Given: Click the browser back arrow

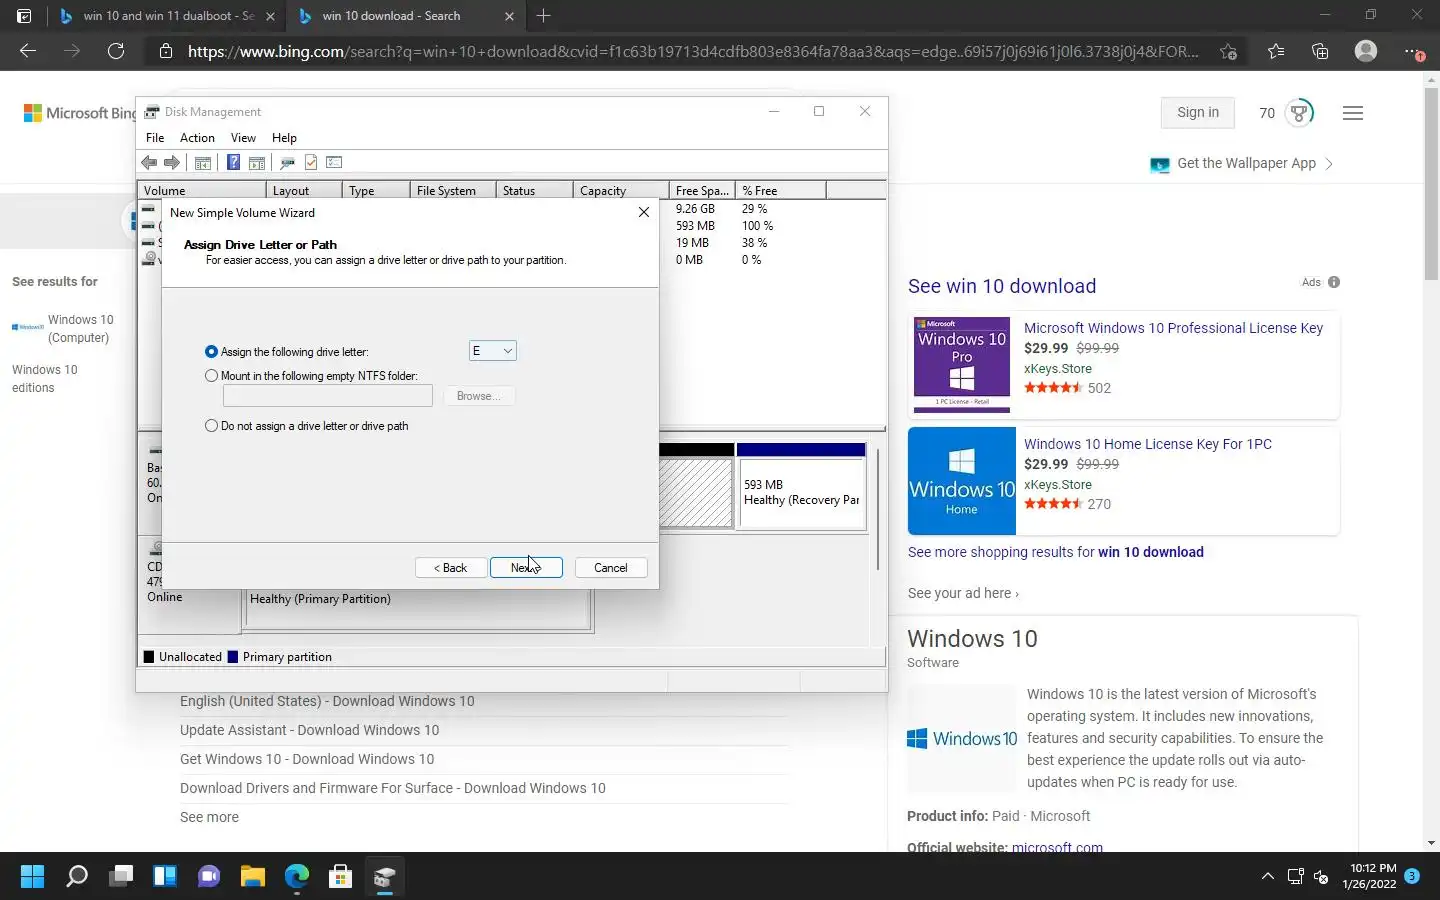Looking at the screenshot, I should click(28, 51).
